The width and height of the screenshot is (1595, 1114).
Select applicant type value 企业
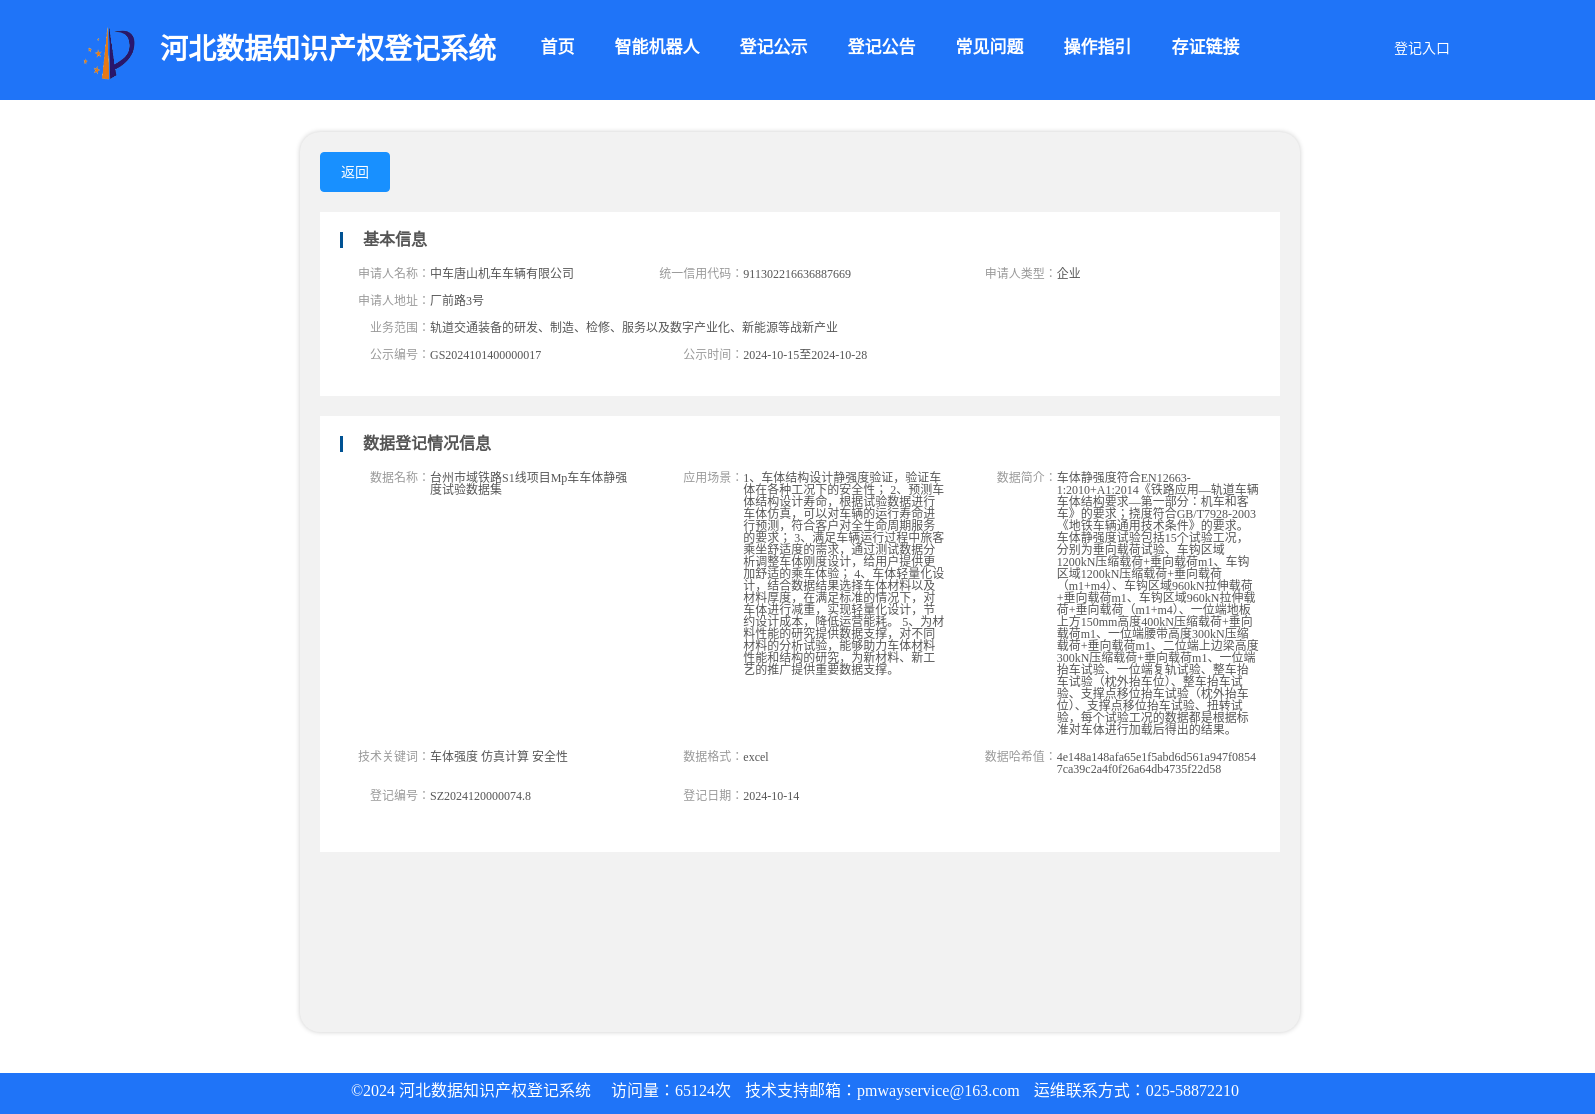click(x=1068, y=273)
